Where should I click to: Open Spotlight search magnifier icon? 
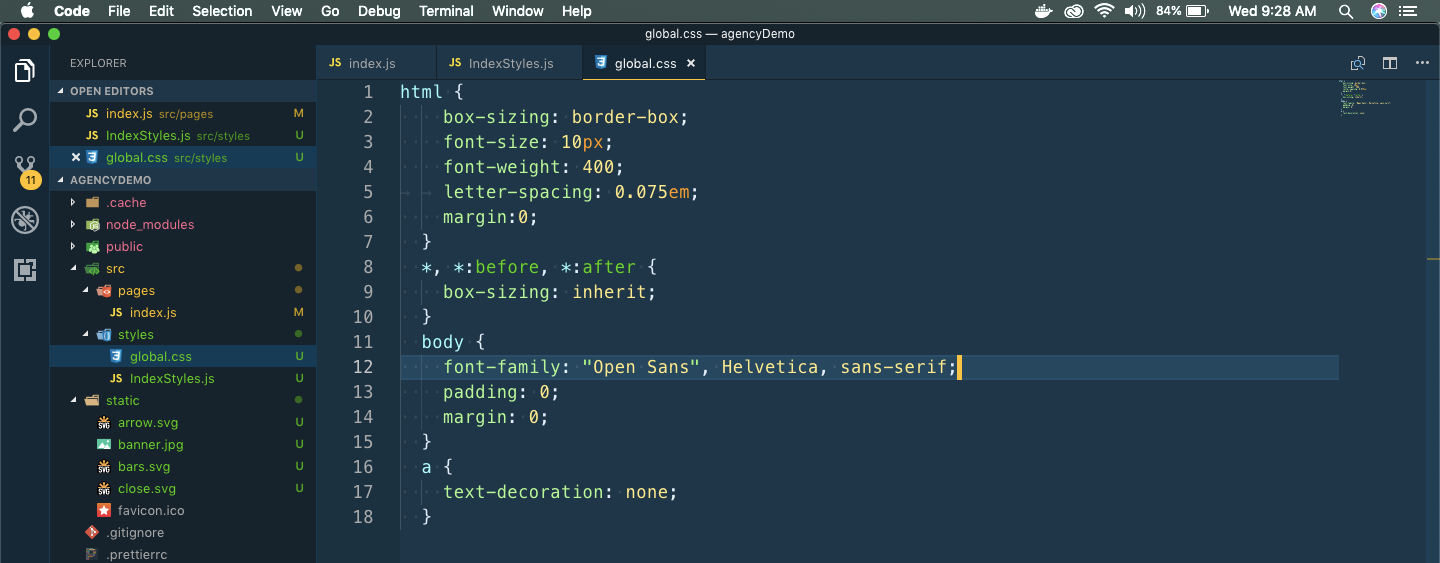click(1346, 11)
